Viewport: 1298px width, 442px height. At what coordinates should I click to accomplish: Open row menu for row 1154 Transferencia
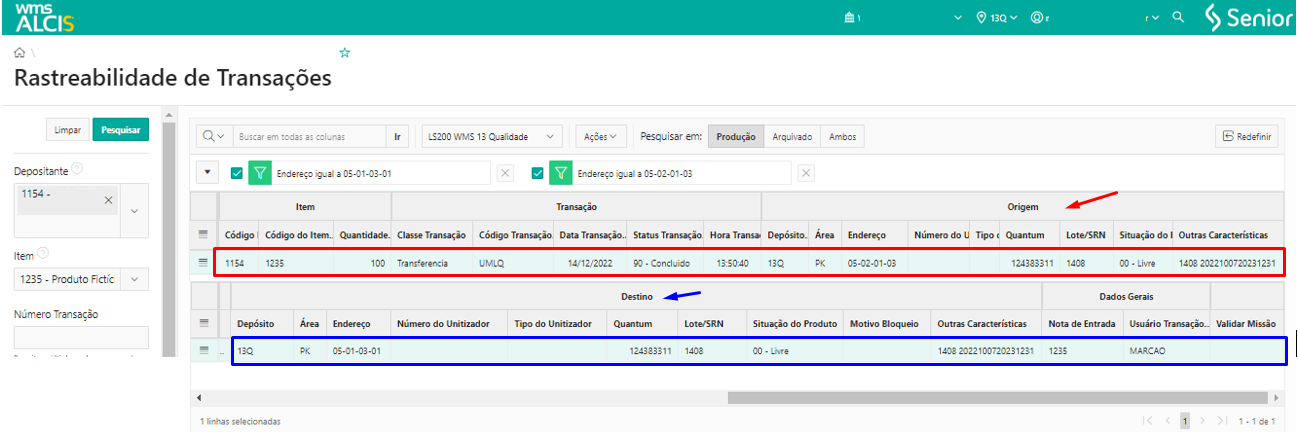[x=204, y=262]
